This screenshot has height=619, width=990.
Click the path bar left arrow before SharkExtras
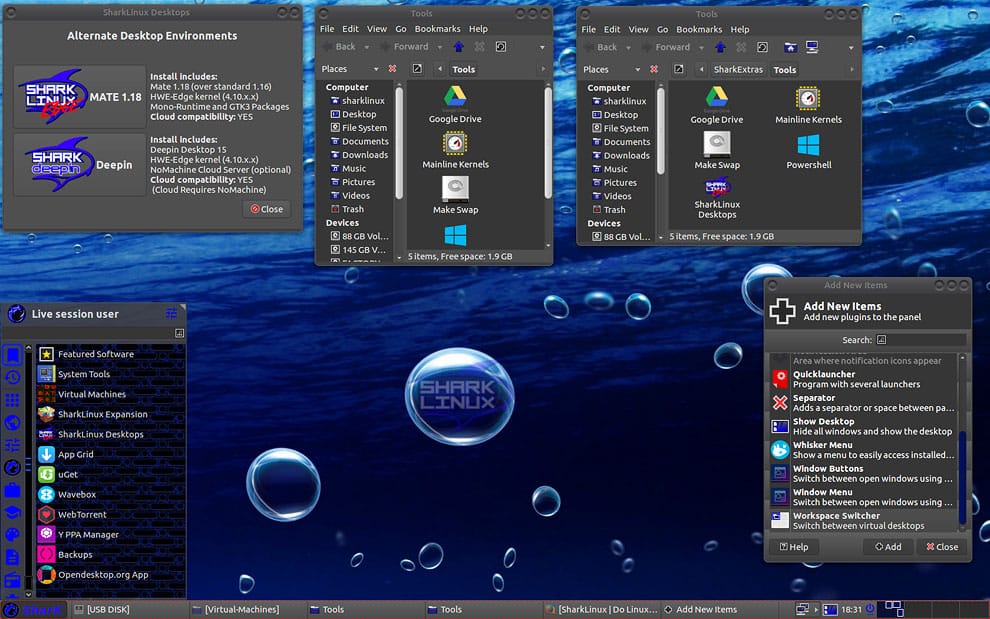[701, 69]
